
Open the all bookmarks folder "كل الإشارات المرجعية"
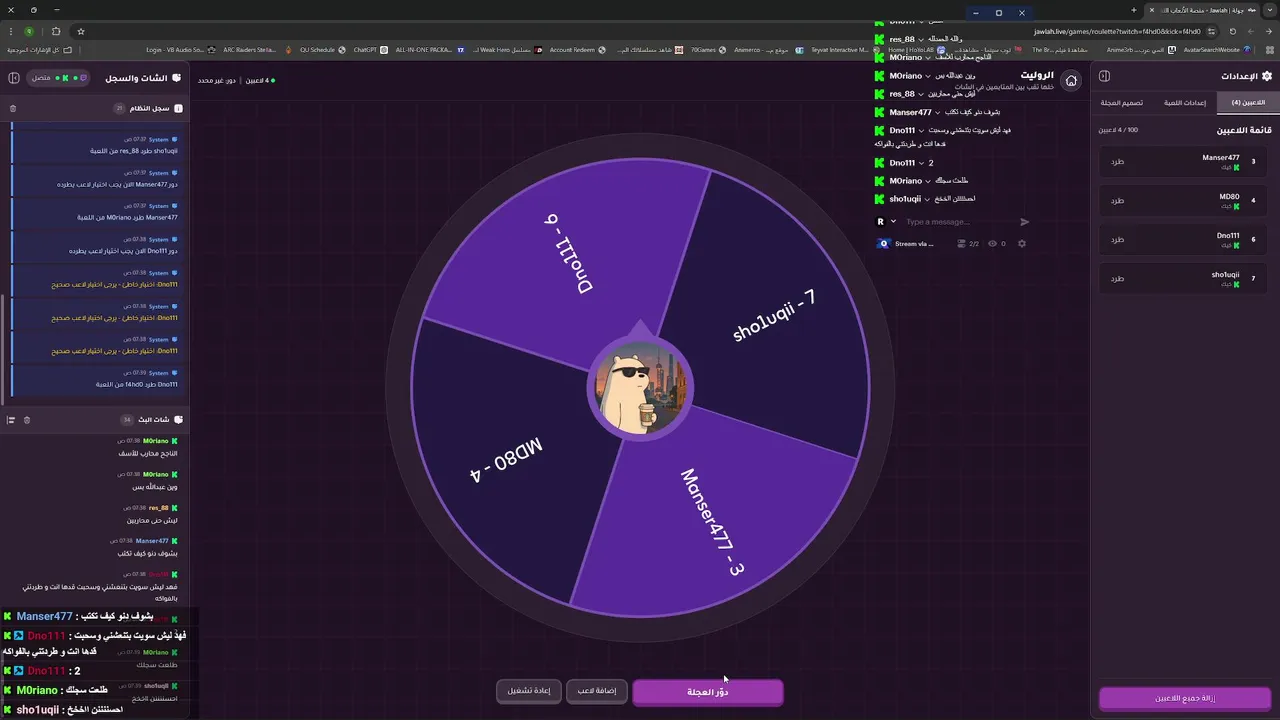(x=39, y=50)
